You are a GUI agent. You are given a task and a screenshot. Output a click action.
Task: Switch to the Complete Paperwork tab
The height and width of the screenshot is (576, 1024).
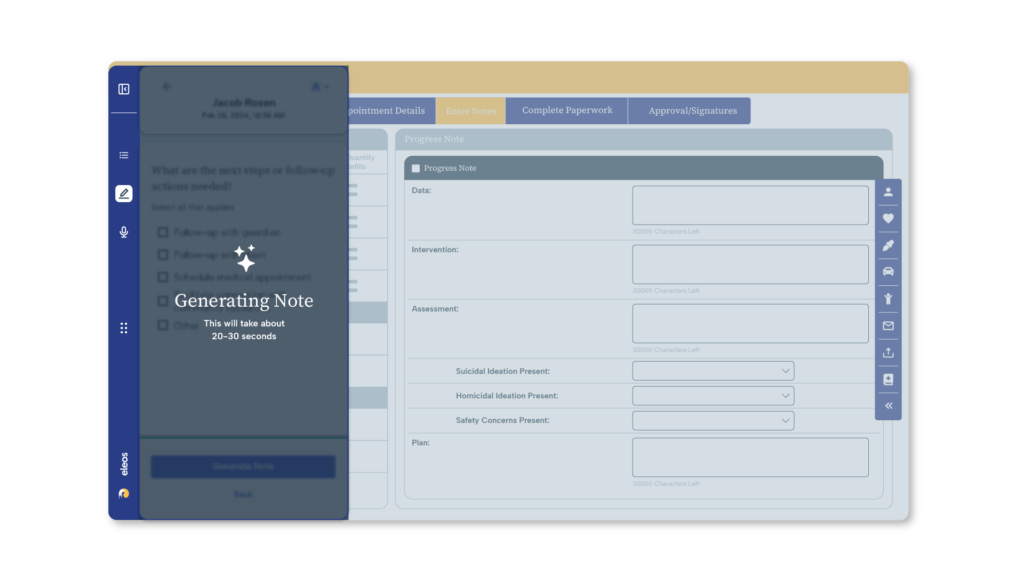[x=566, y=110]
